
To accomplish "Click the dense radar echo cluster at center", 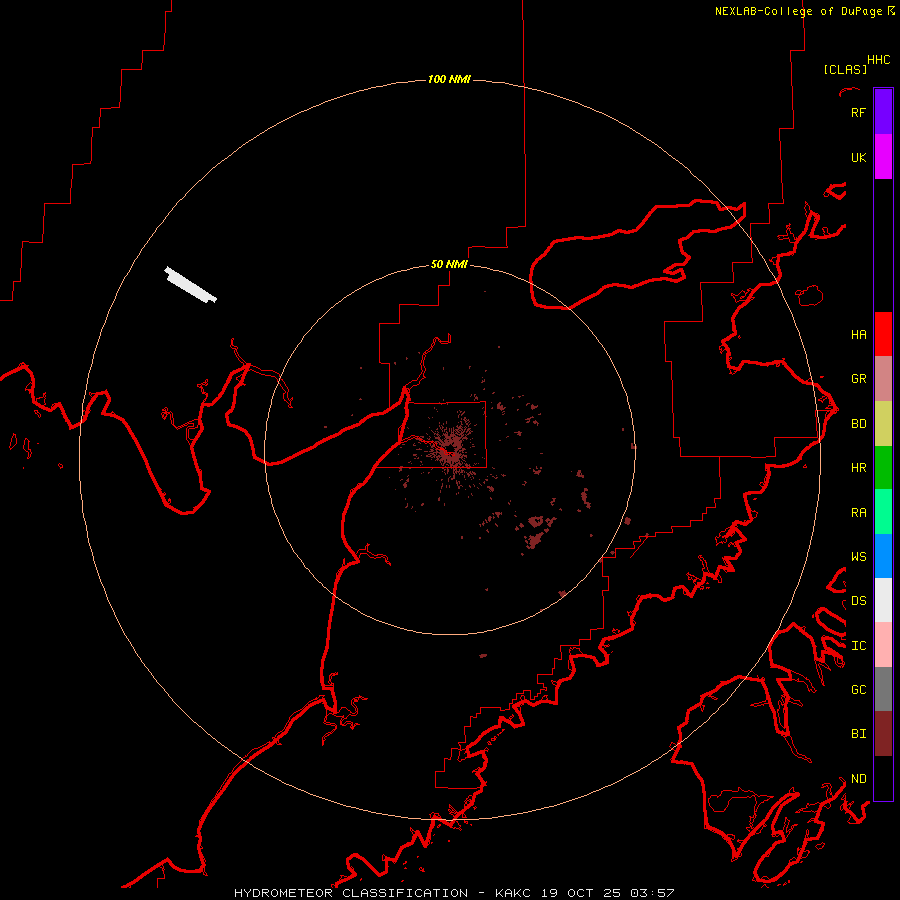I will pos(450,447).
